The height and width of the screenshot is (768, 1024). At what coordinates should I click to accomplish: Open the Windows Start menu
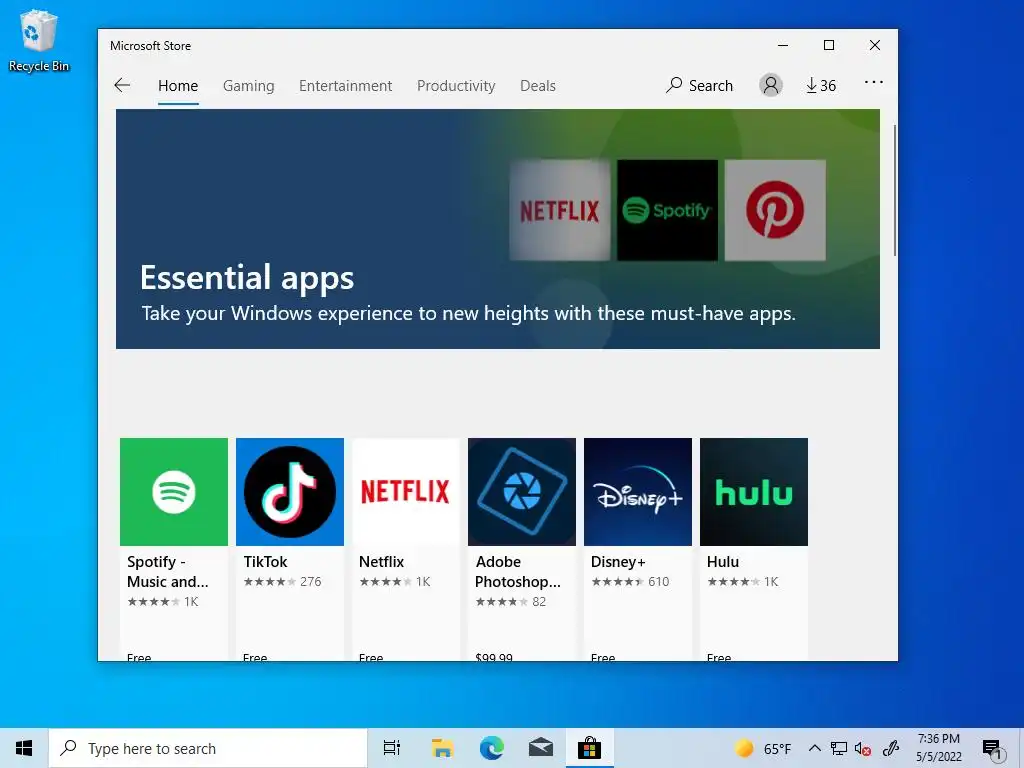(24, 748)
